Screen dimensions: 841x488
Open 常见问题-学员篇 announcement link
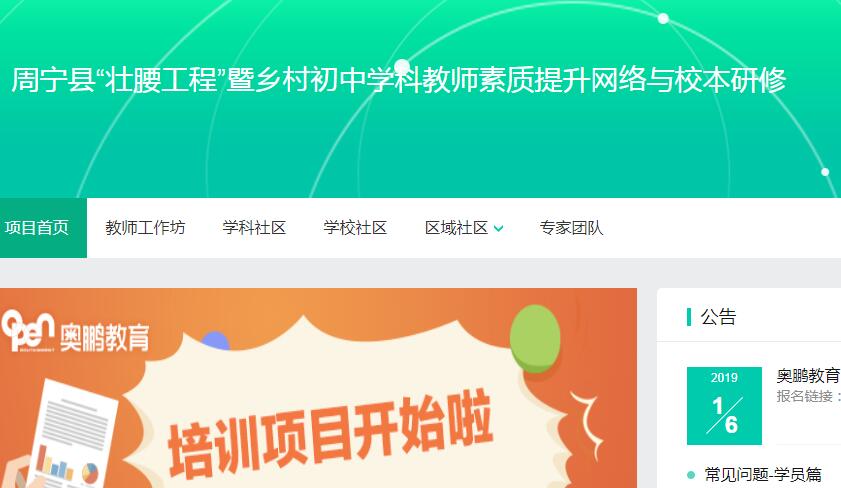click(763, 475)
